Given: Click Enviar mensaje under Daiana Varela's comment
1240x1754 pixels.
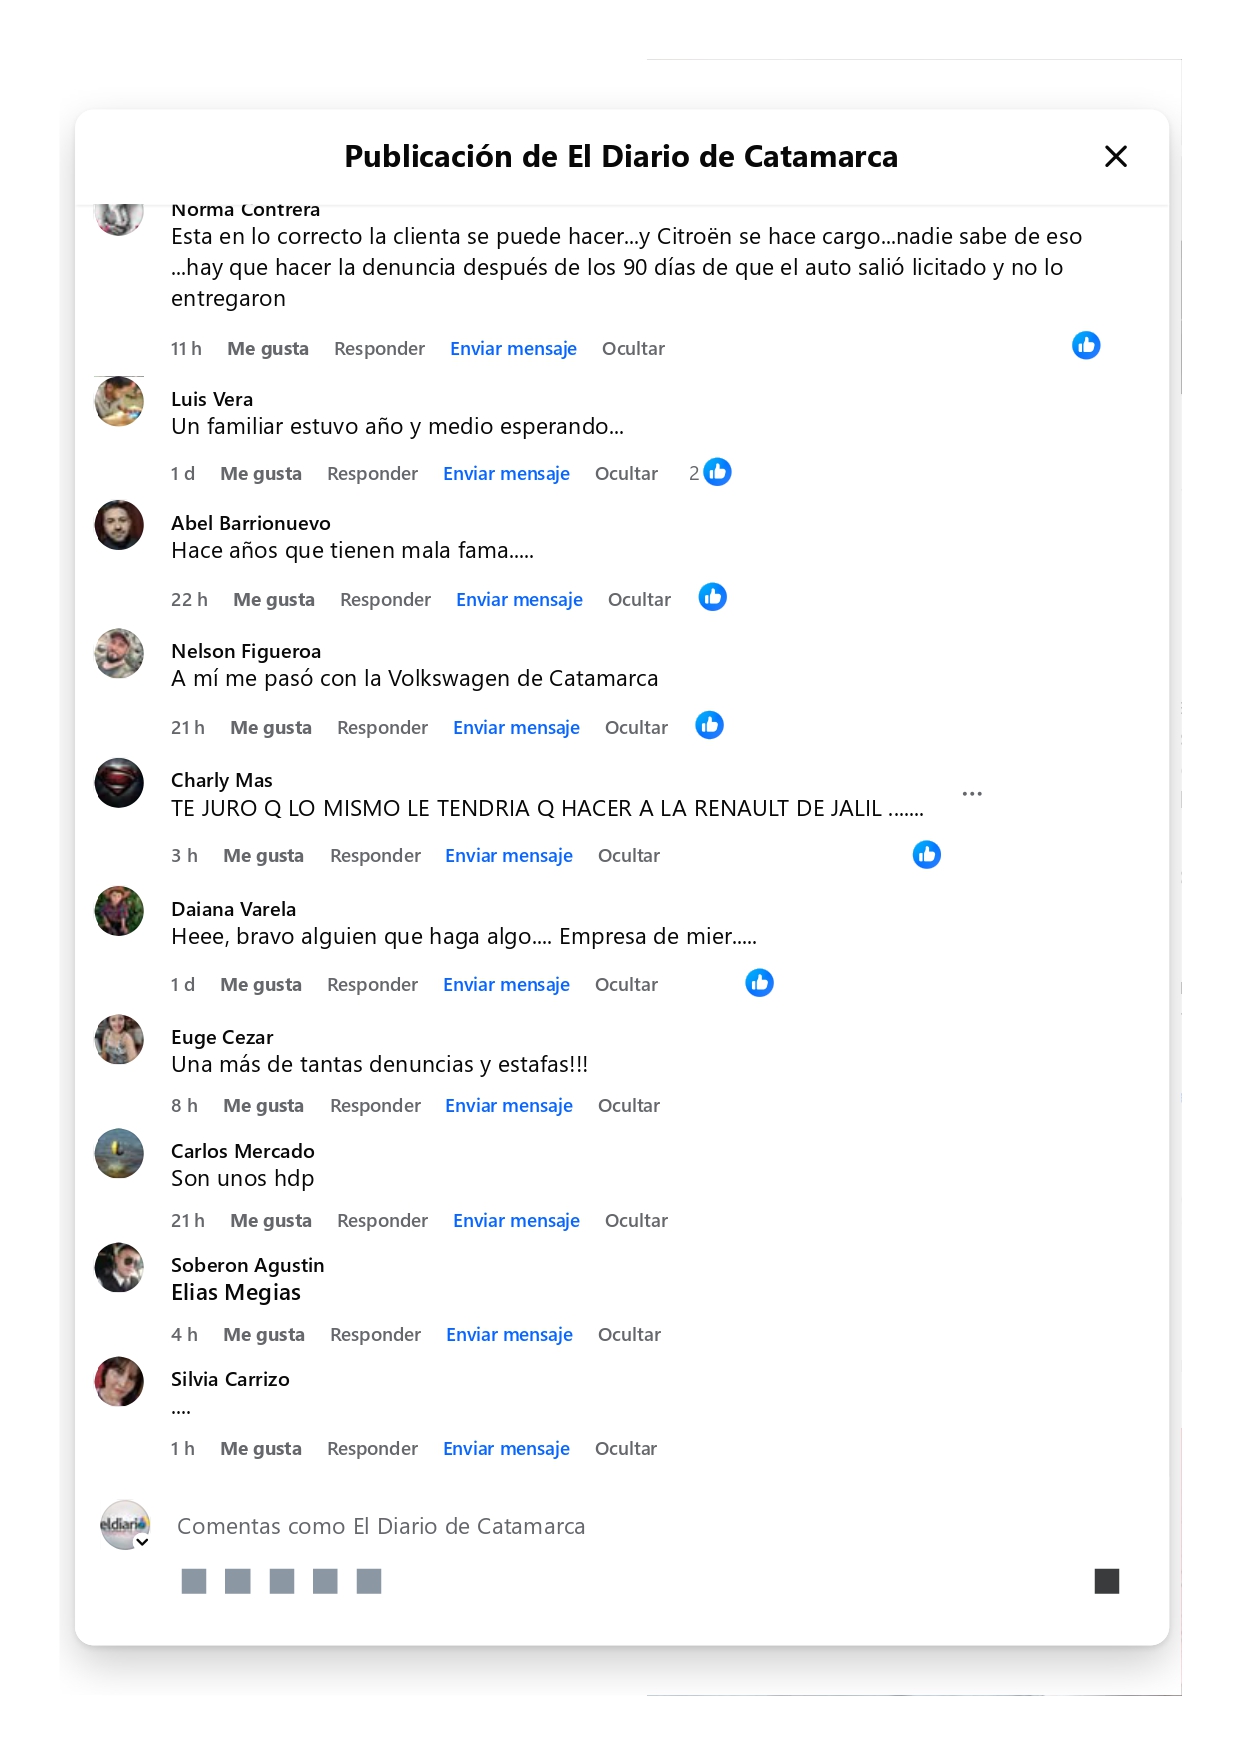Looking at the screenshot, I should click(506, 985).
